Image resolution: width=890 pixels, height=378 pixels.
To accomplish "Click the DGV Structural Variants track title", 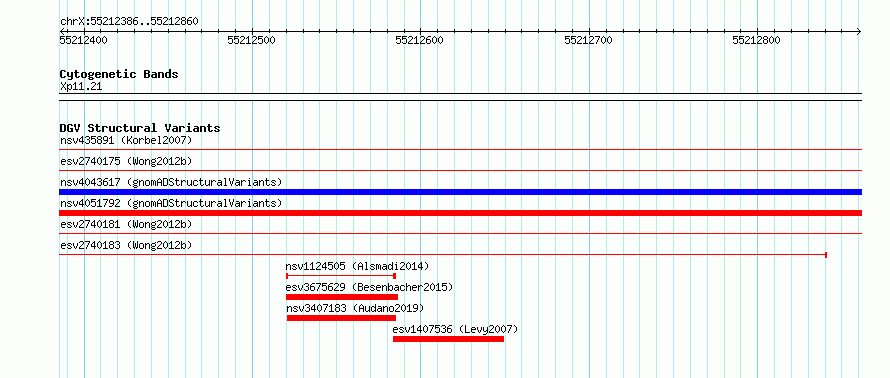I will point(140,128).
